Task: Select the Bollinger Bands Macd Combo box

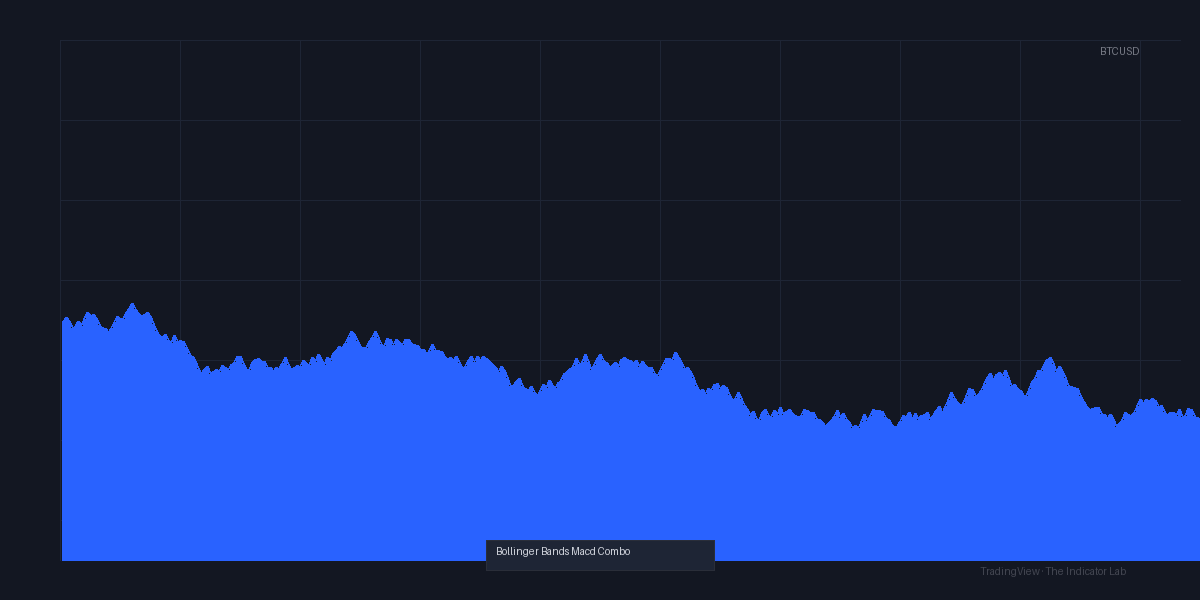Action: click(x=600, y=555)
